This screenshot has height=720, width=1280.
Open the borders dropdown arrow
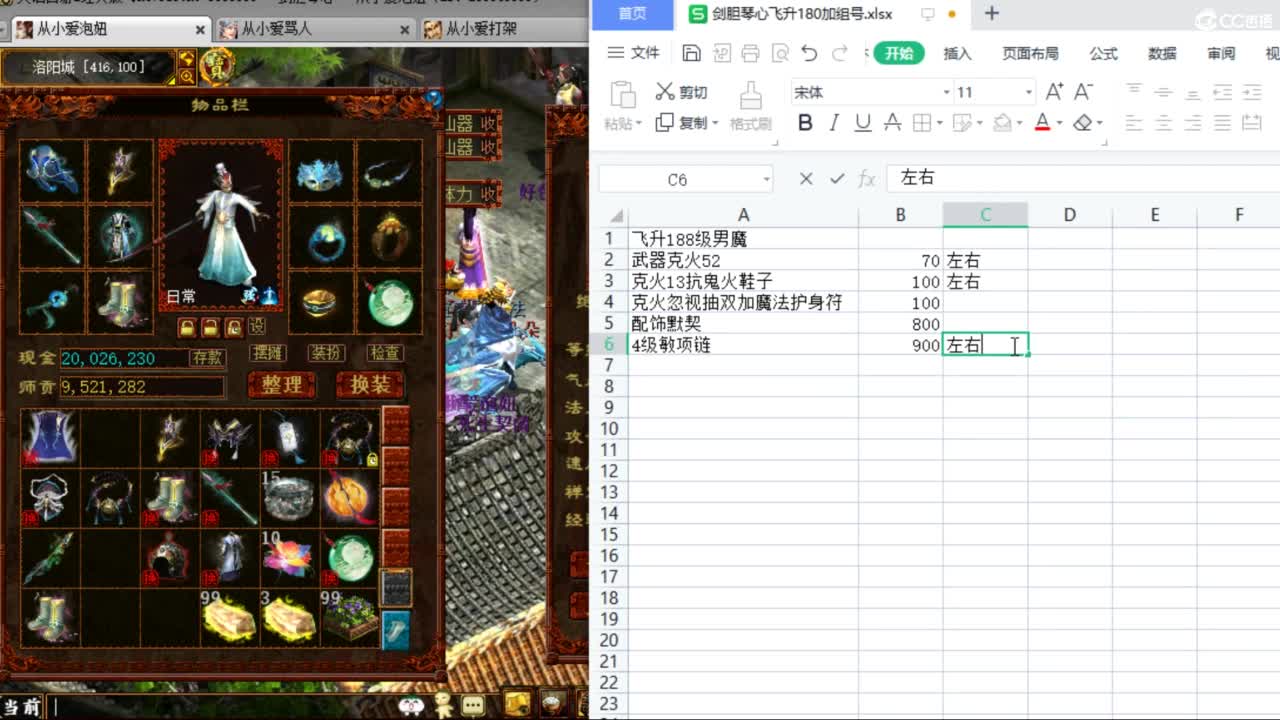click(939, 123)
